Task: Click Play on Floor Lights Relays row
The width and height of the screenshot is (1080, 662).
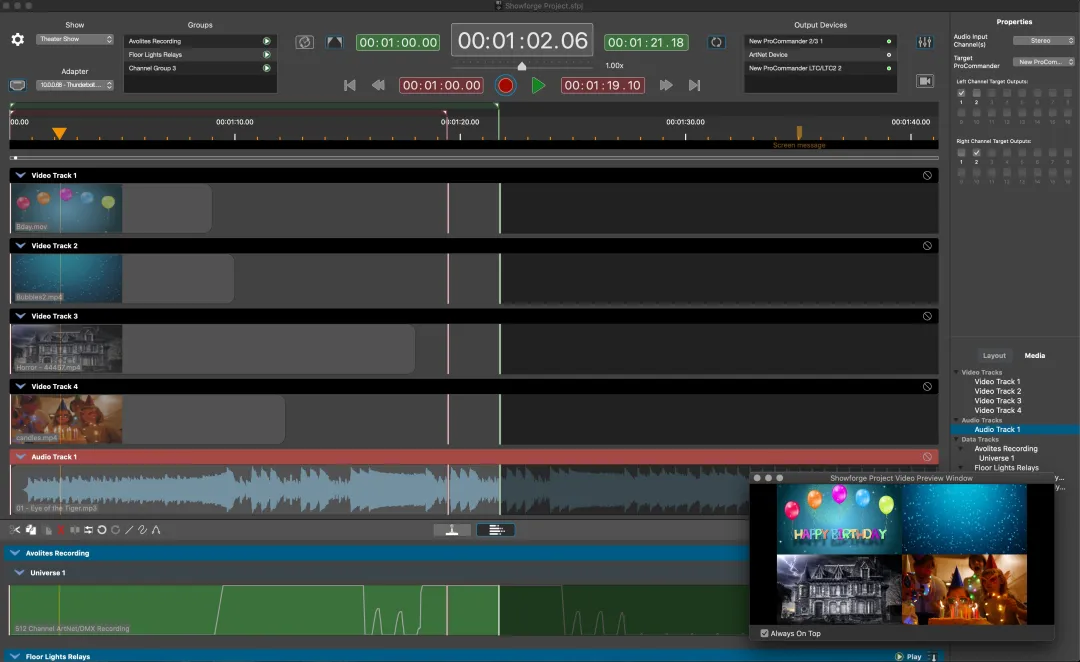Action: click(908, 656)
